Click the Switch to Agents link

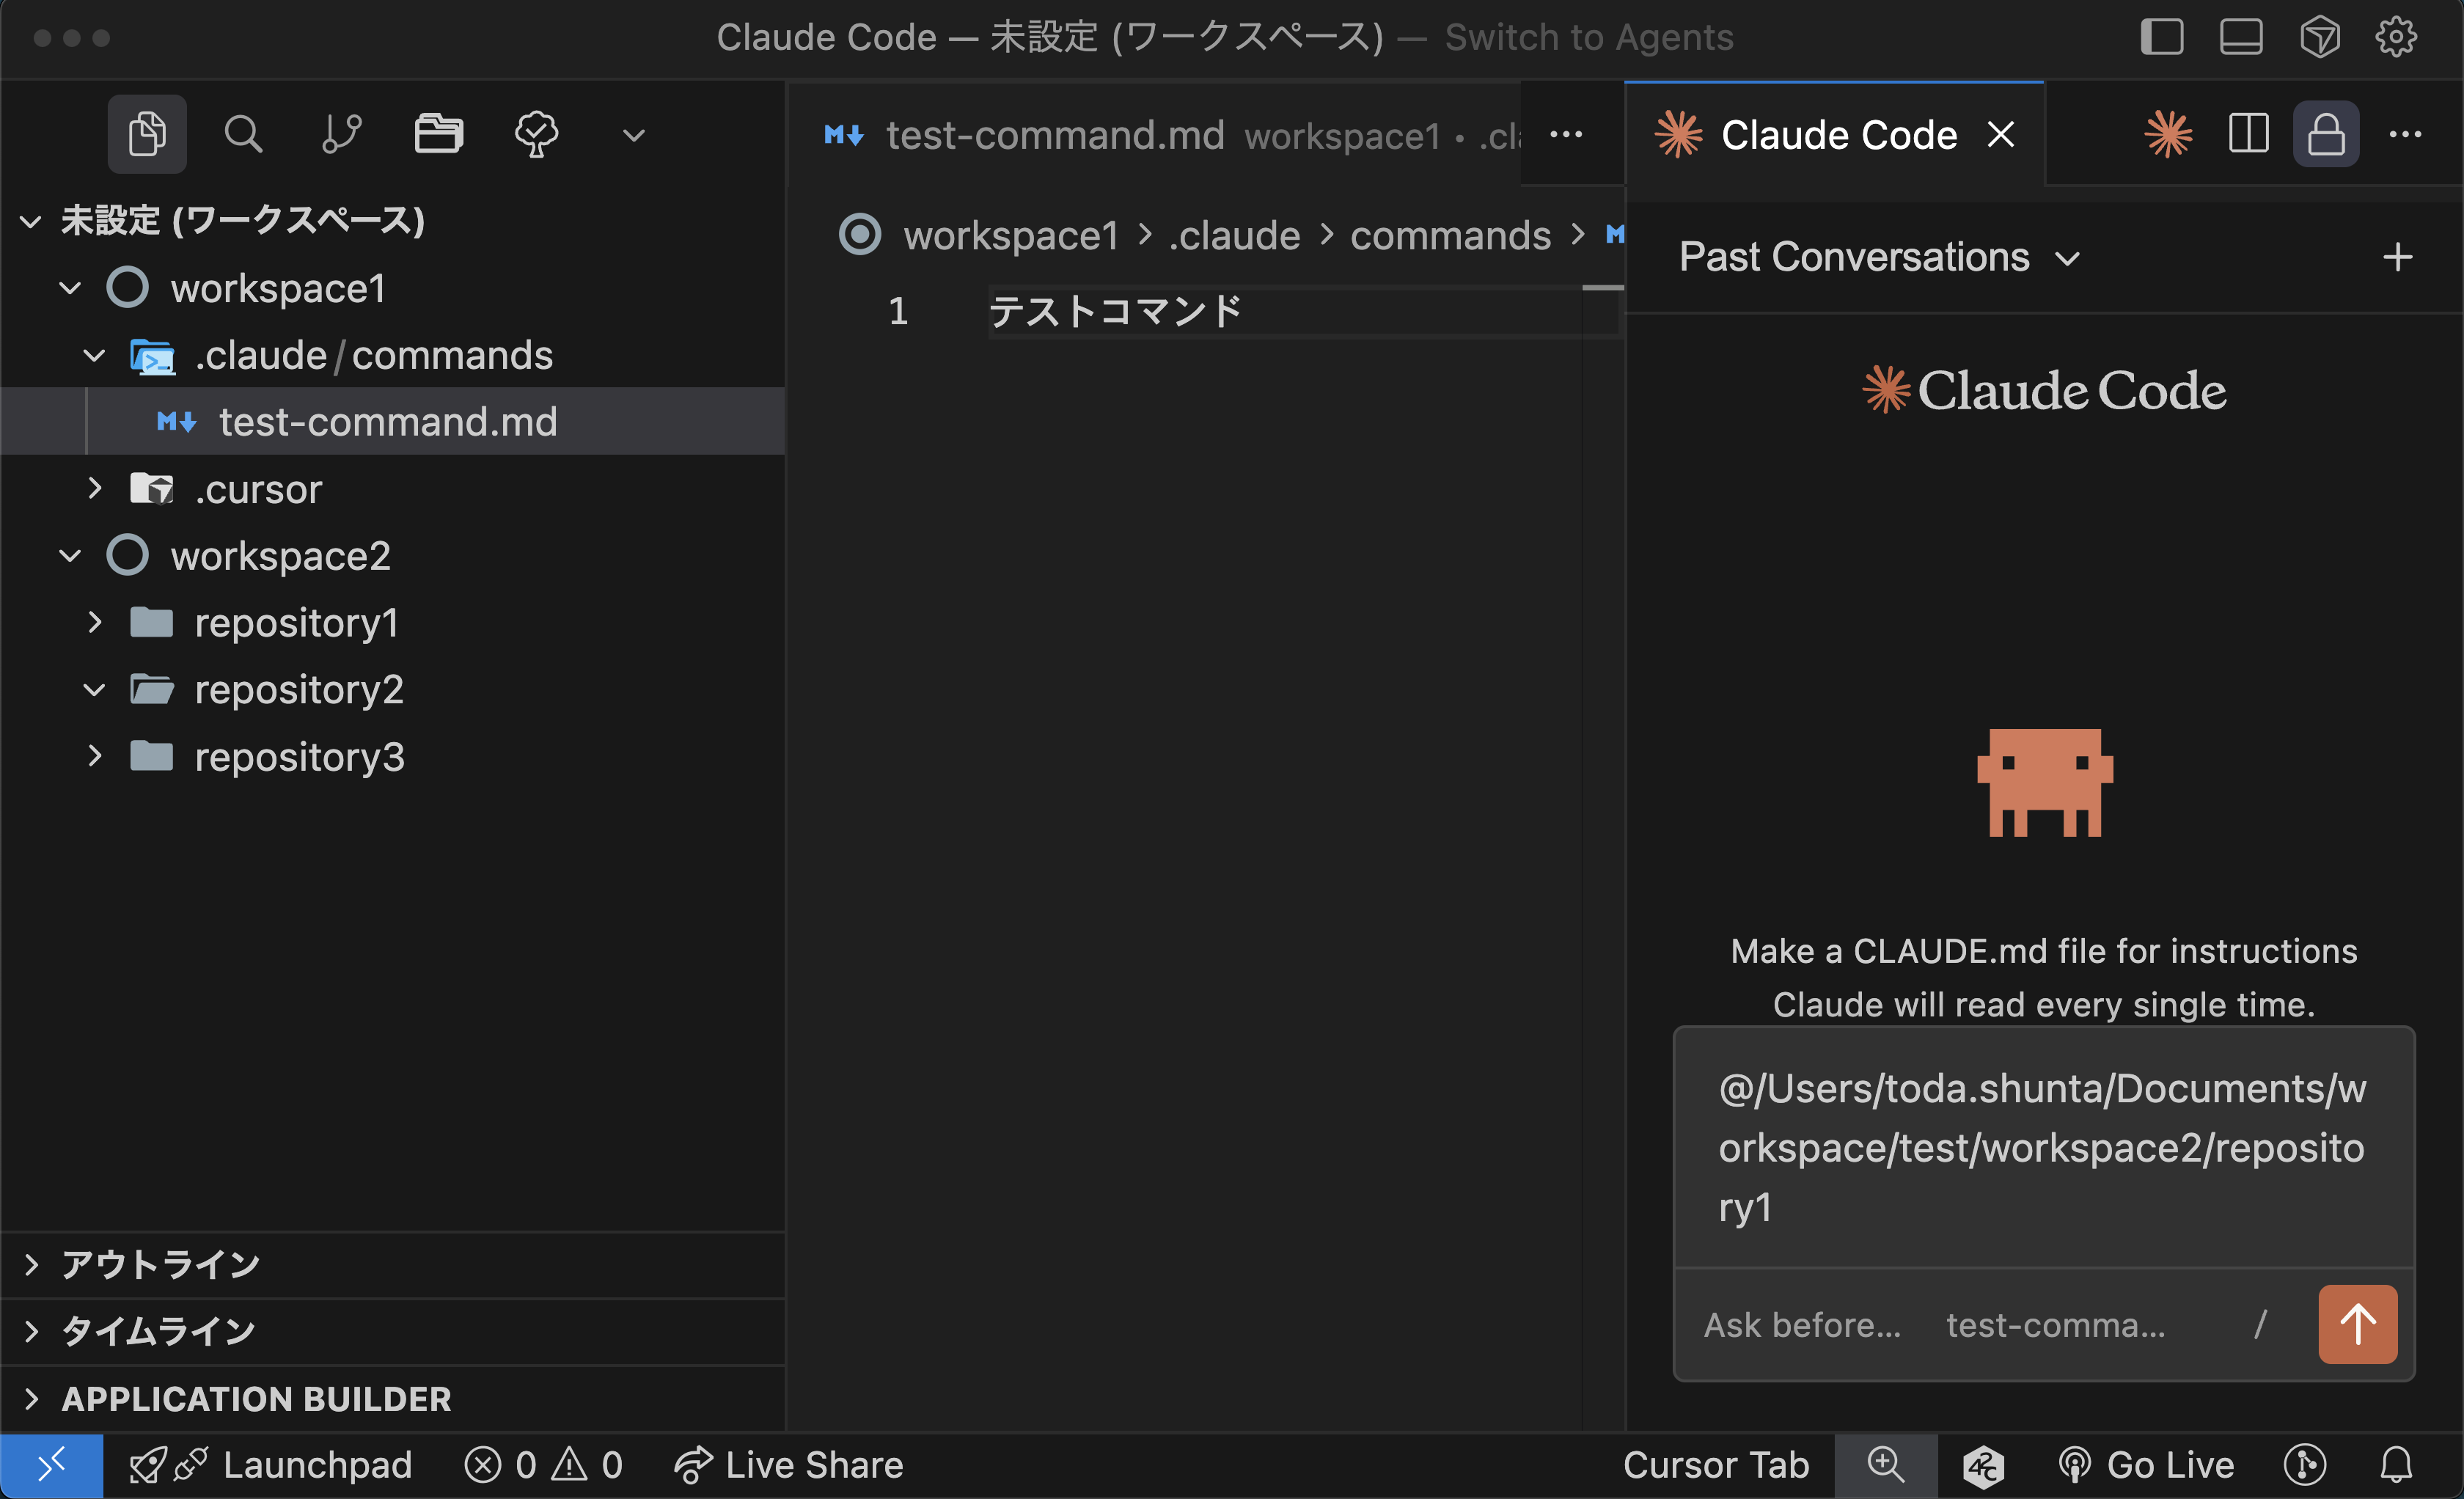click(x=1588, y=37)
